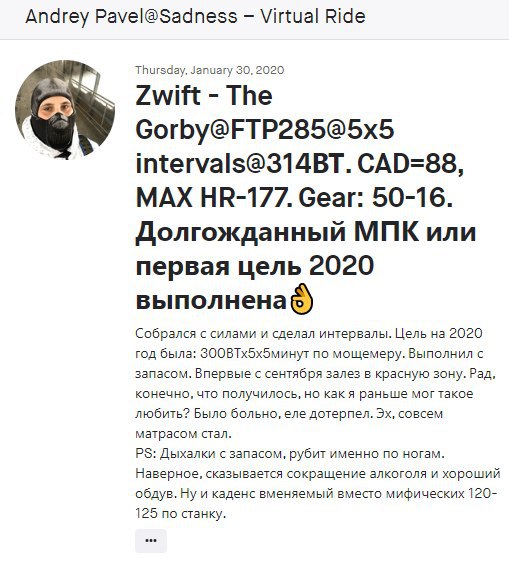Click the OK hand emoji in title
509x567 pixels.
301,300
